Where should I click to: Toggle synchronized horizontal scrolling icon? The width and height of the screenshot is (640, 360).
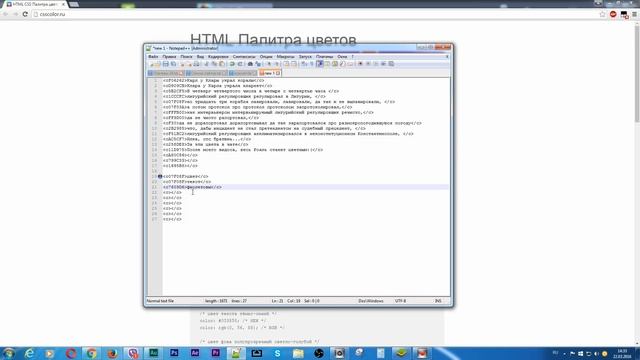294,64
